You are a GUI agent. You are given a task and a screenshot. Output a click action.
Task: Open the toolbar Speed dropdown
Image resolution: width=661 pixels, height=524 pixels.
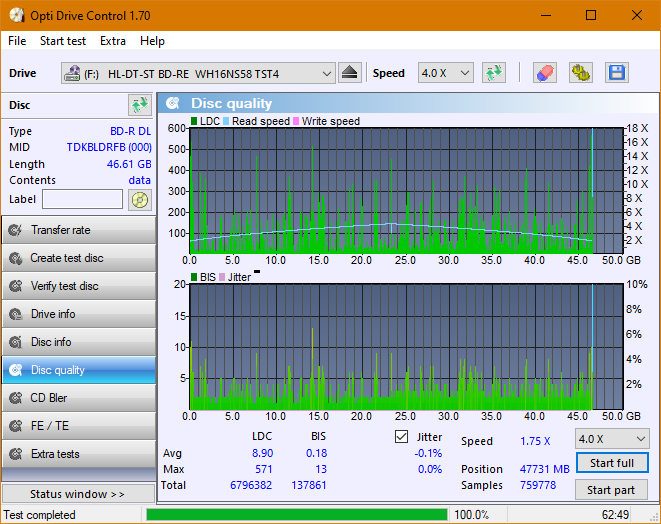(x=445, y=73)
